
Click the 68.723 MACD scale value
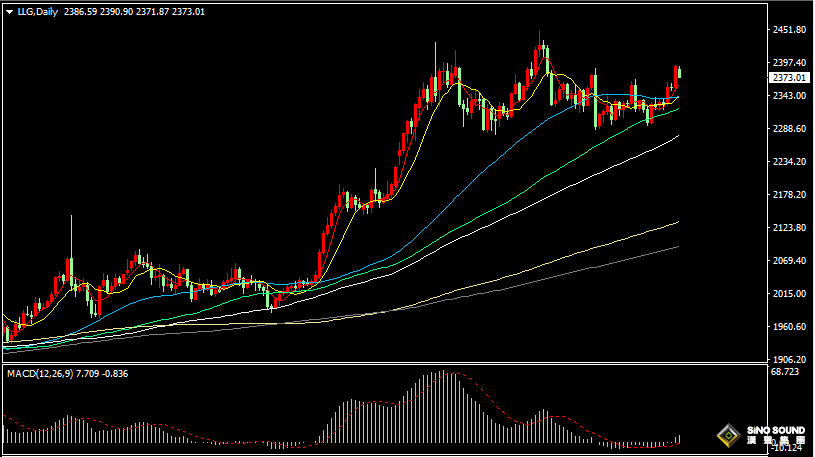pos(786,372)
